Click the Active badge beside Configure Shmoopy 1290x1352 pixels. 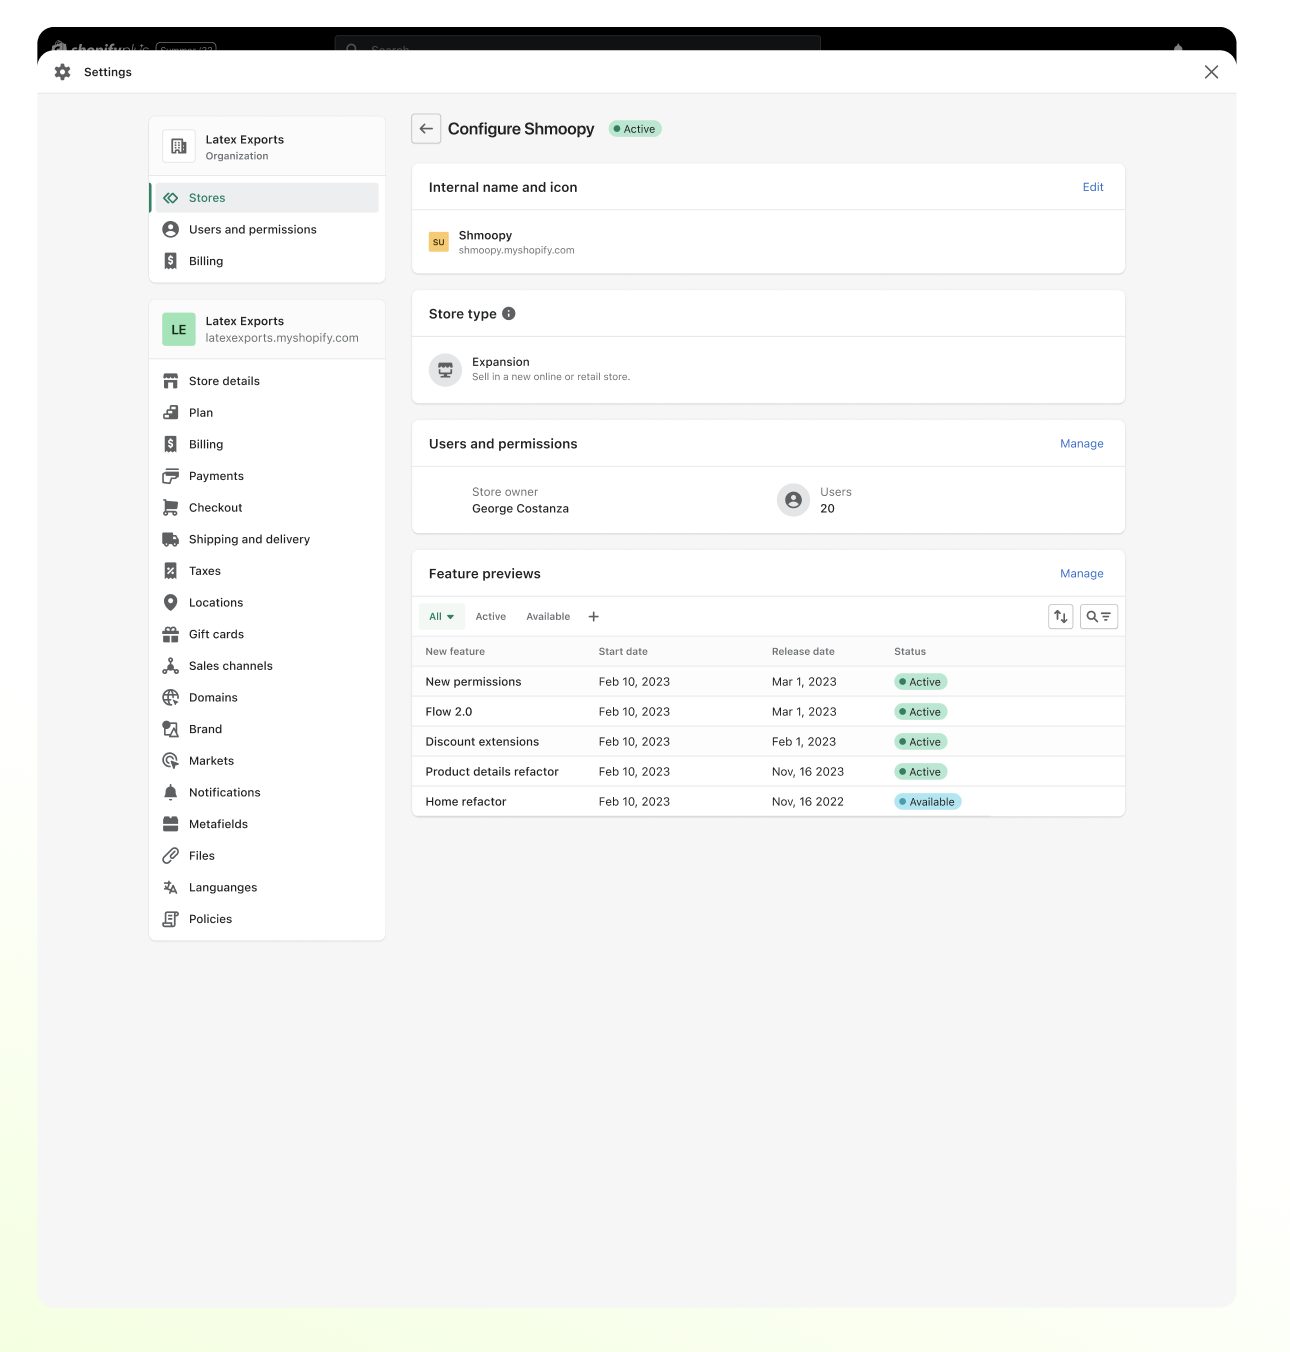click(x=635, y=129)
